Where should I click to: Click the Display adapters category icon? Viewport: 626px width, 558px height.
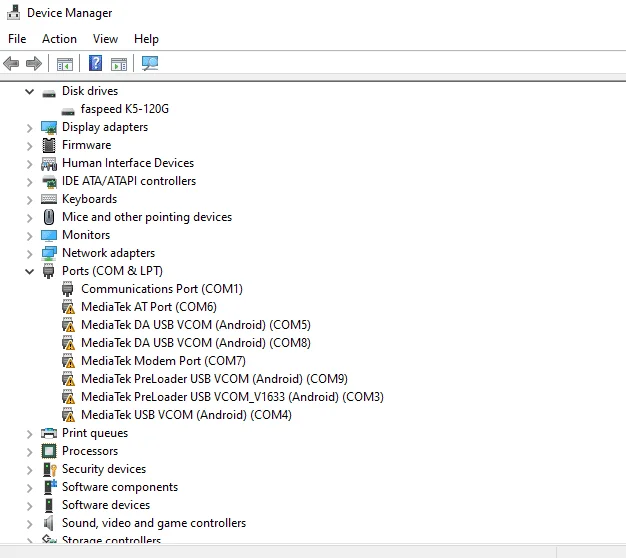click(49, 127)
